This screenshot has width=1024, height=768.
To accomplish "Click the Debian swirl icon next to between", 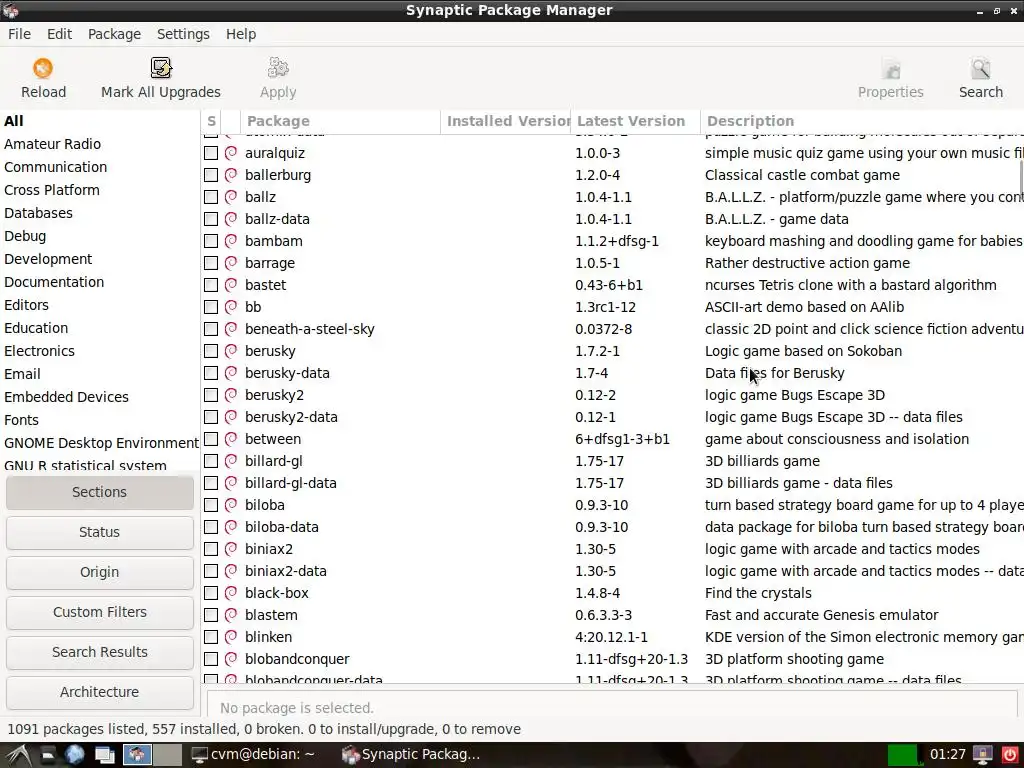I will 231,439.
